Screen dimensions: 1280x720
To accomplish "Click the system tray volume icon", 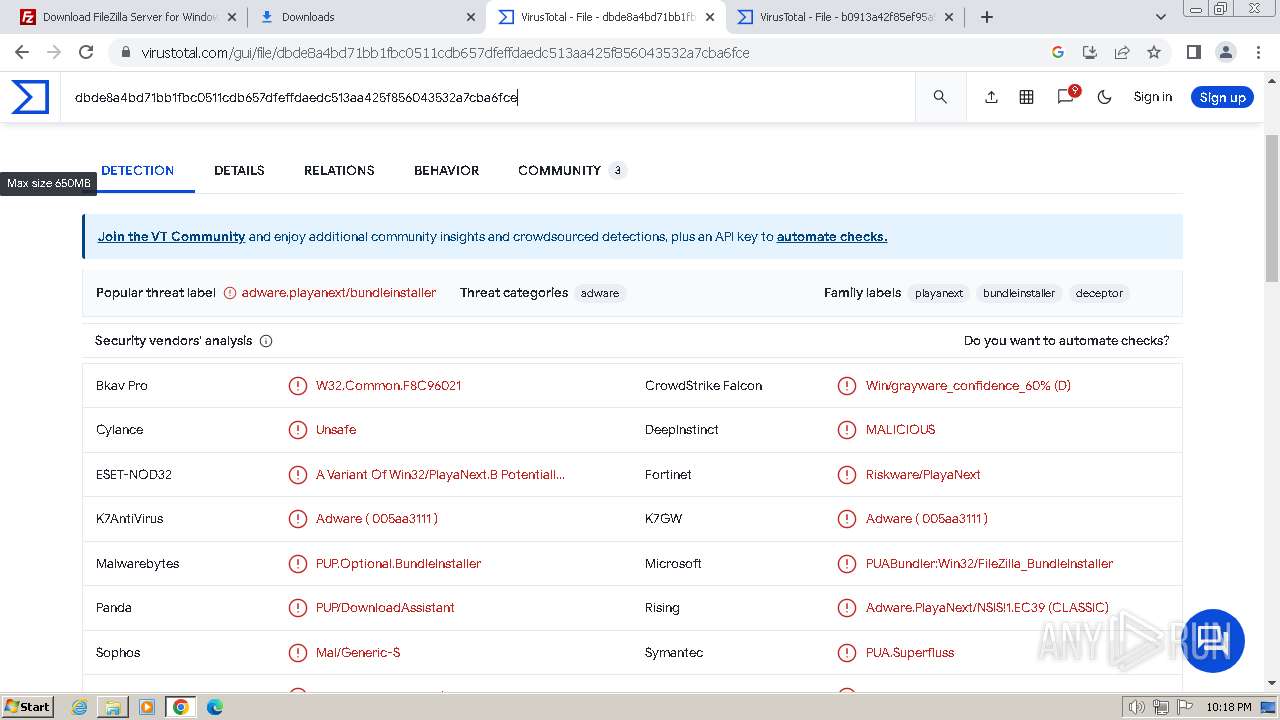I will click(x=1137, y=707).
